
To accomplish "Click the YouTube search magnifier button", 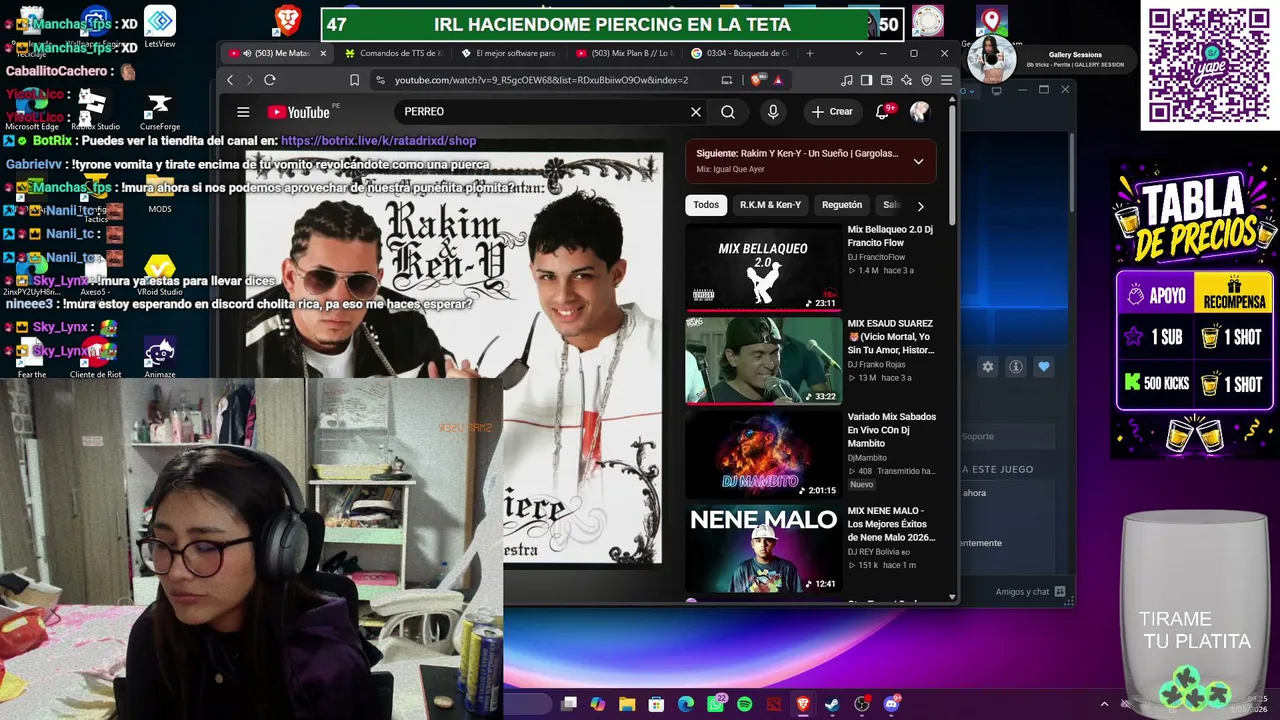I will [x=728, y=112].
